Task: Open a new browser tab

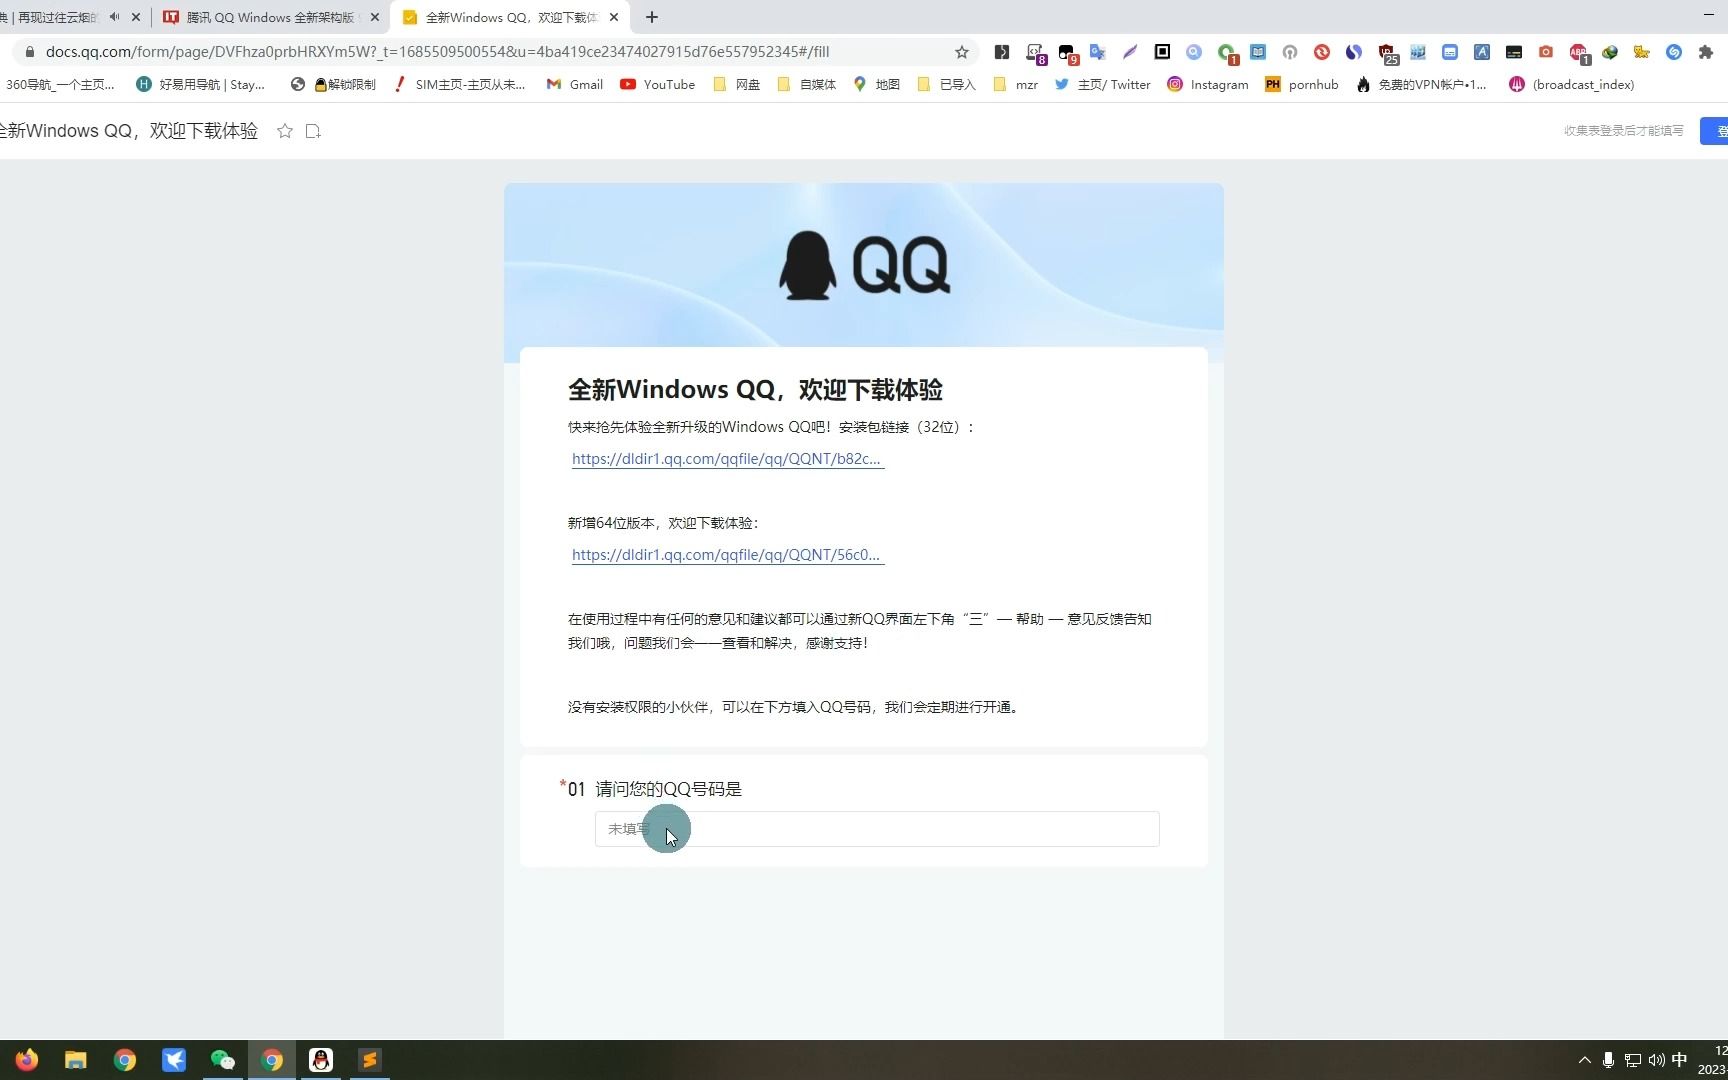Action: point(651,17)
